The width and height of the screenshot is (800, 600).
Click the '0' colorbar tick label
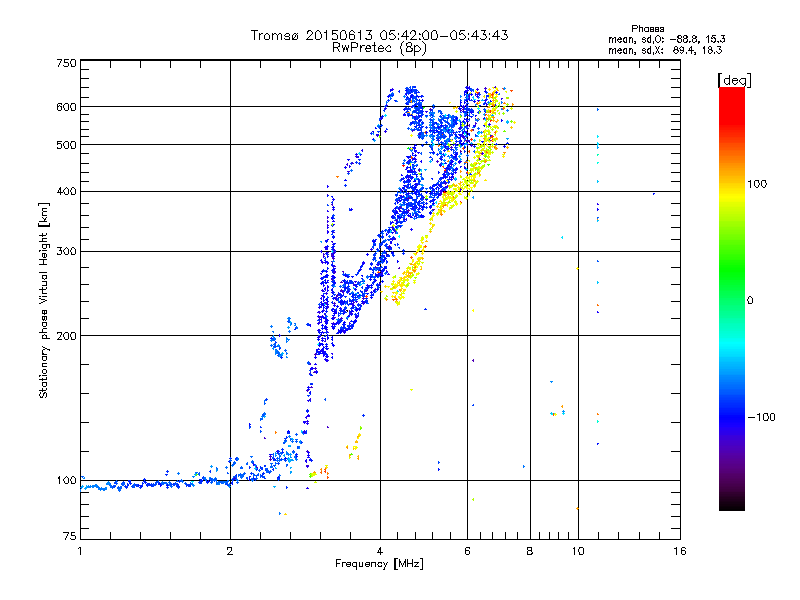tap(750, 301)
